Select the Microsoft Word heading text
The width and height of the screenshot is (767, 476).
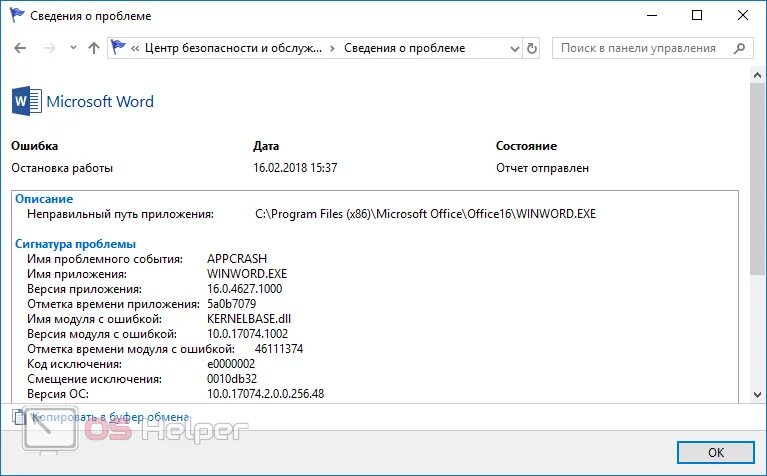(100, 101)
